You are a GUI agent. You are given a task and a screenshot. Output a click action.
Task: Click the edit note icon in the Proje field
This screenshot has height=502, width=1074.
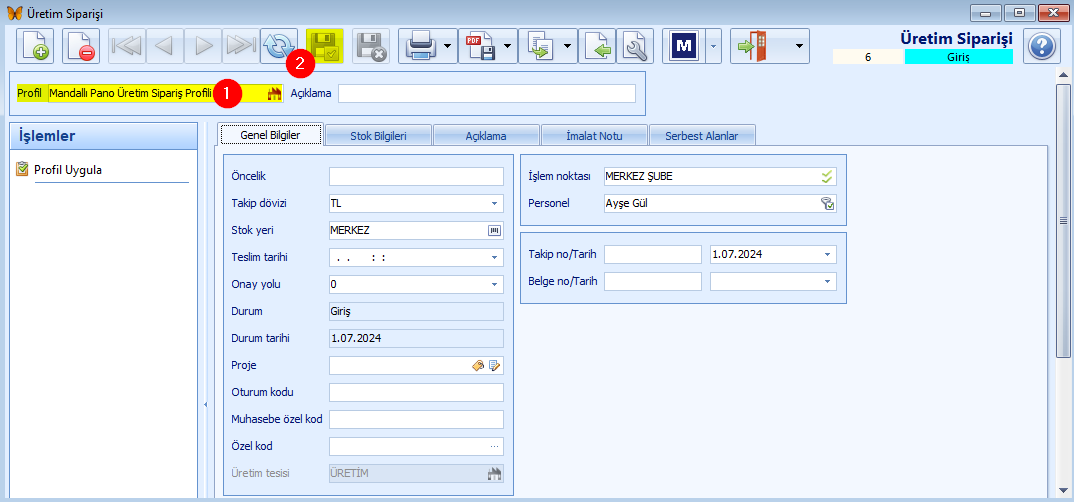tap(495, 366)
